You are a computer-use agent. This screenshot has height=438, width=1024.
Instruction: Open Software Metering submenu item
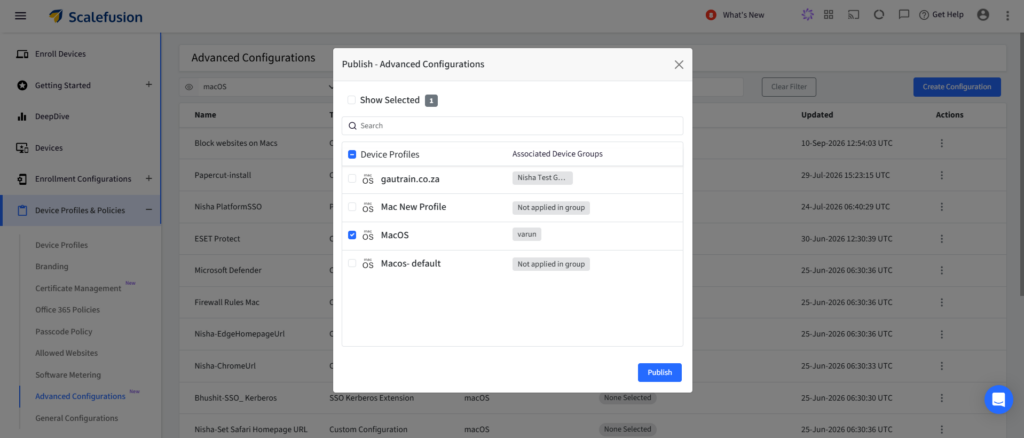coord(68,375)
